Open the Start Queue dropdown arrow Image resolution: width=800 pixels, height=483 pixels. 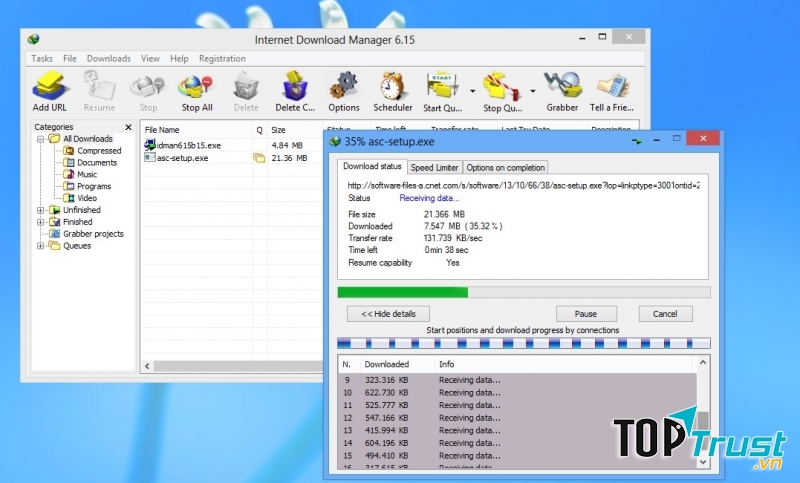472,91
